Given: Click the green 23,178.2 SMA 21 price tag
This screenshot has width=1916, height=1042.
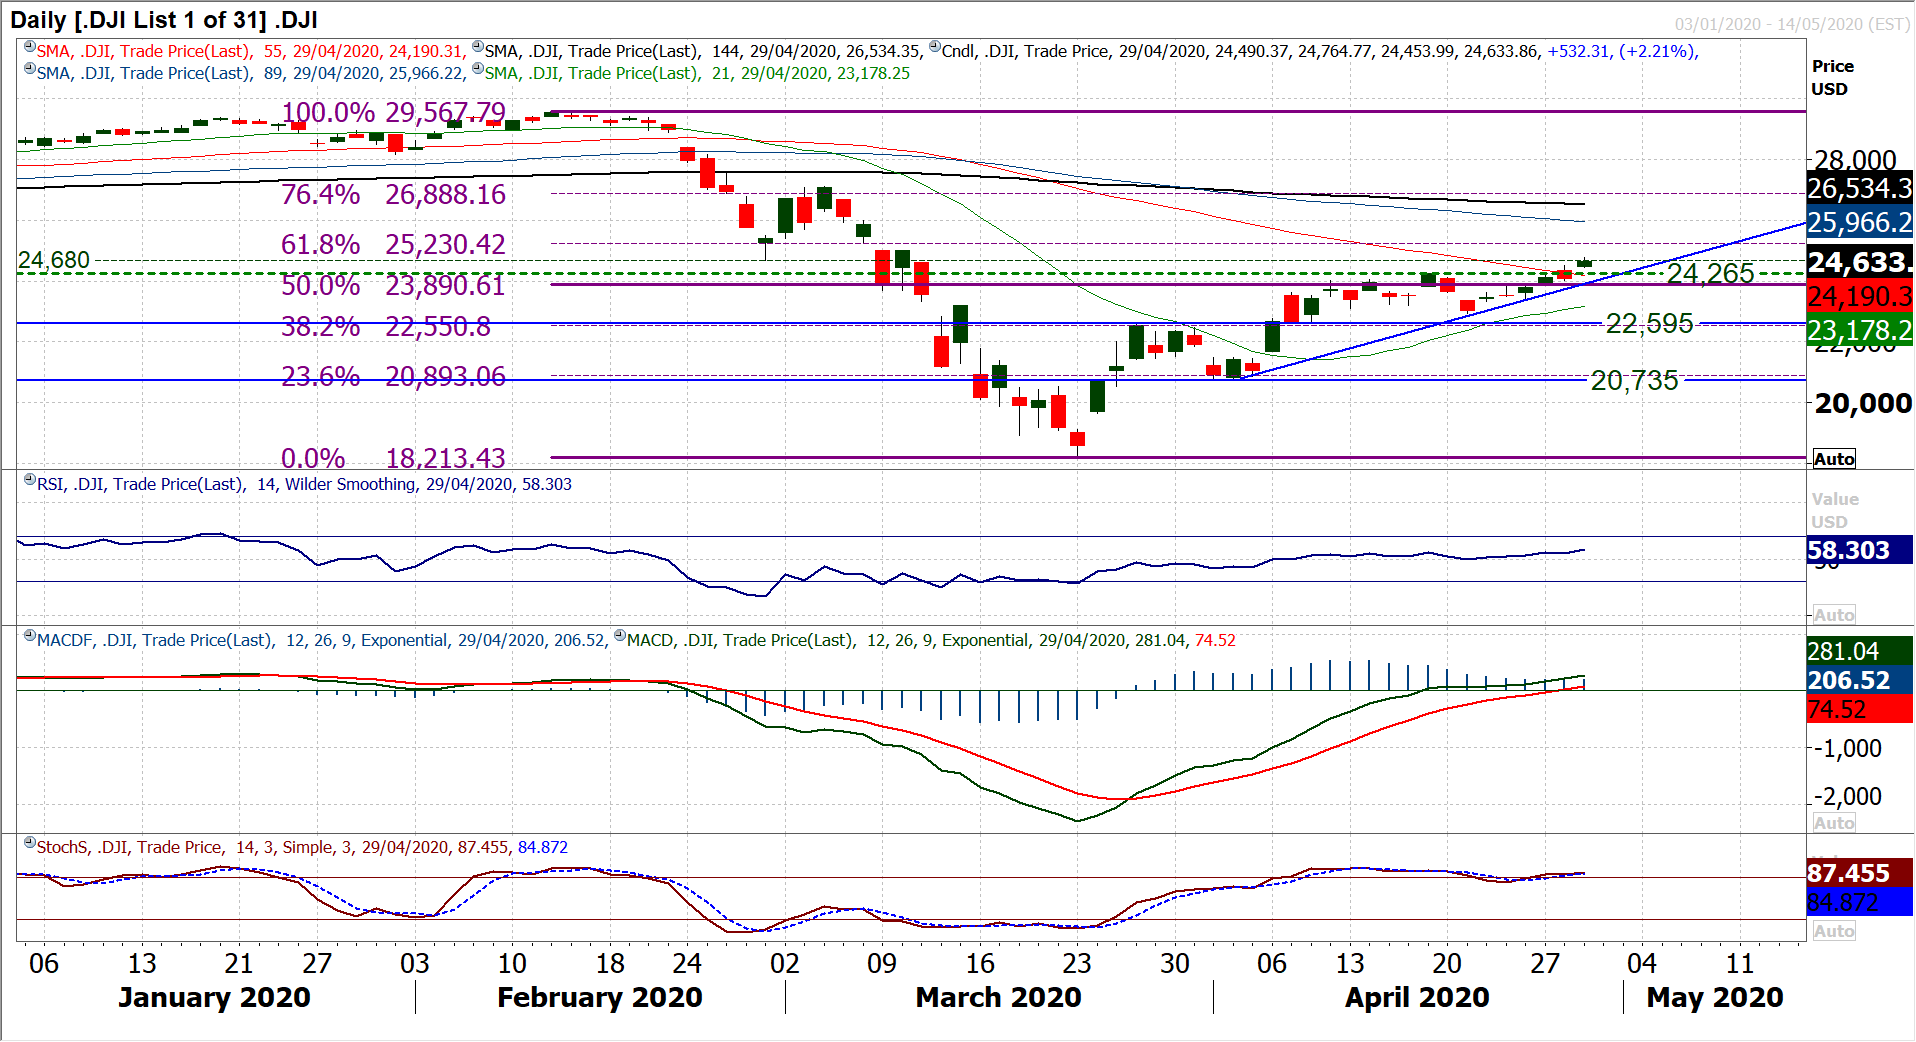Looking at the screenshot, I should coord(1860,330).
